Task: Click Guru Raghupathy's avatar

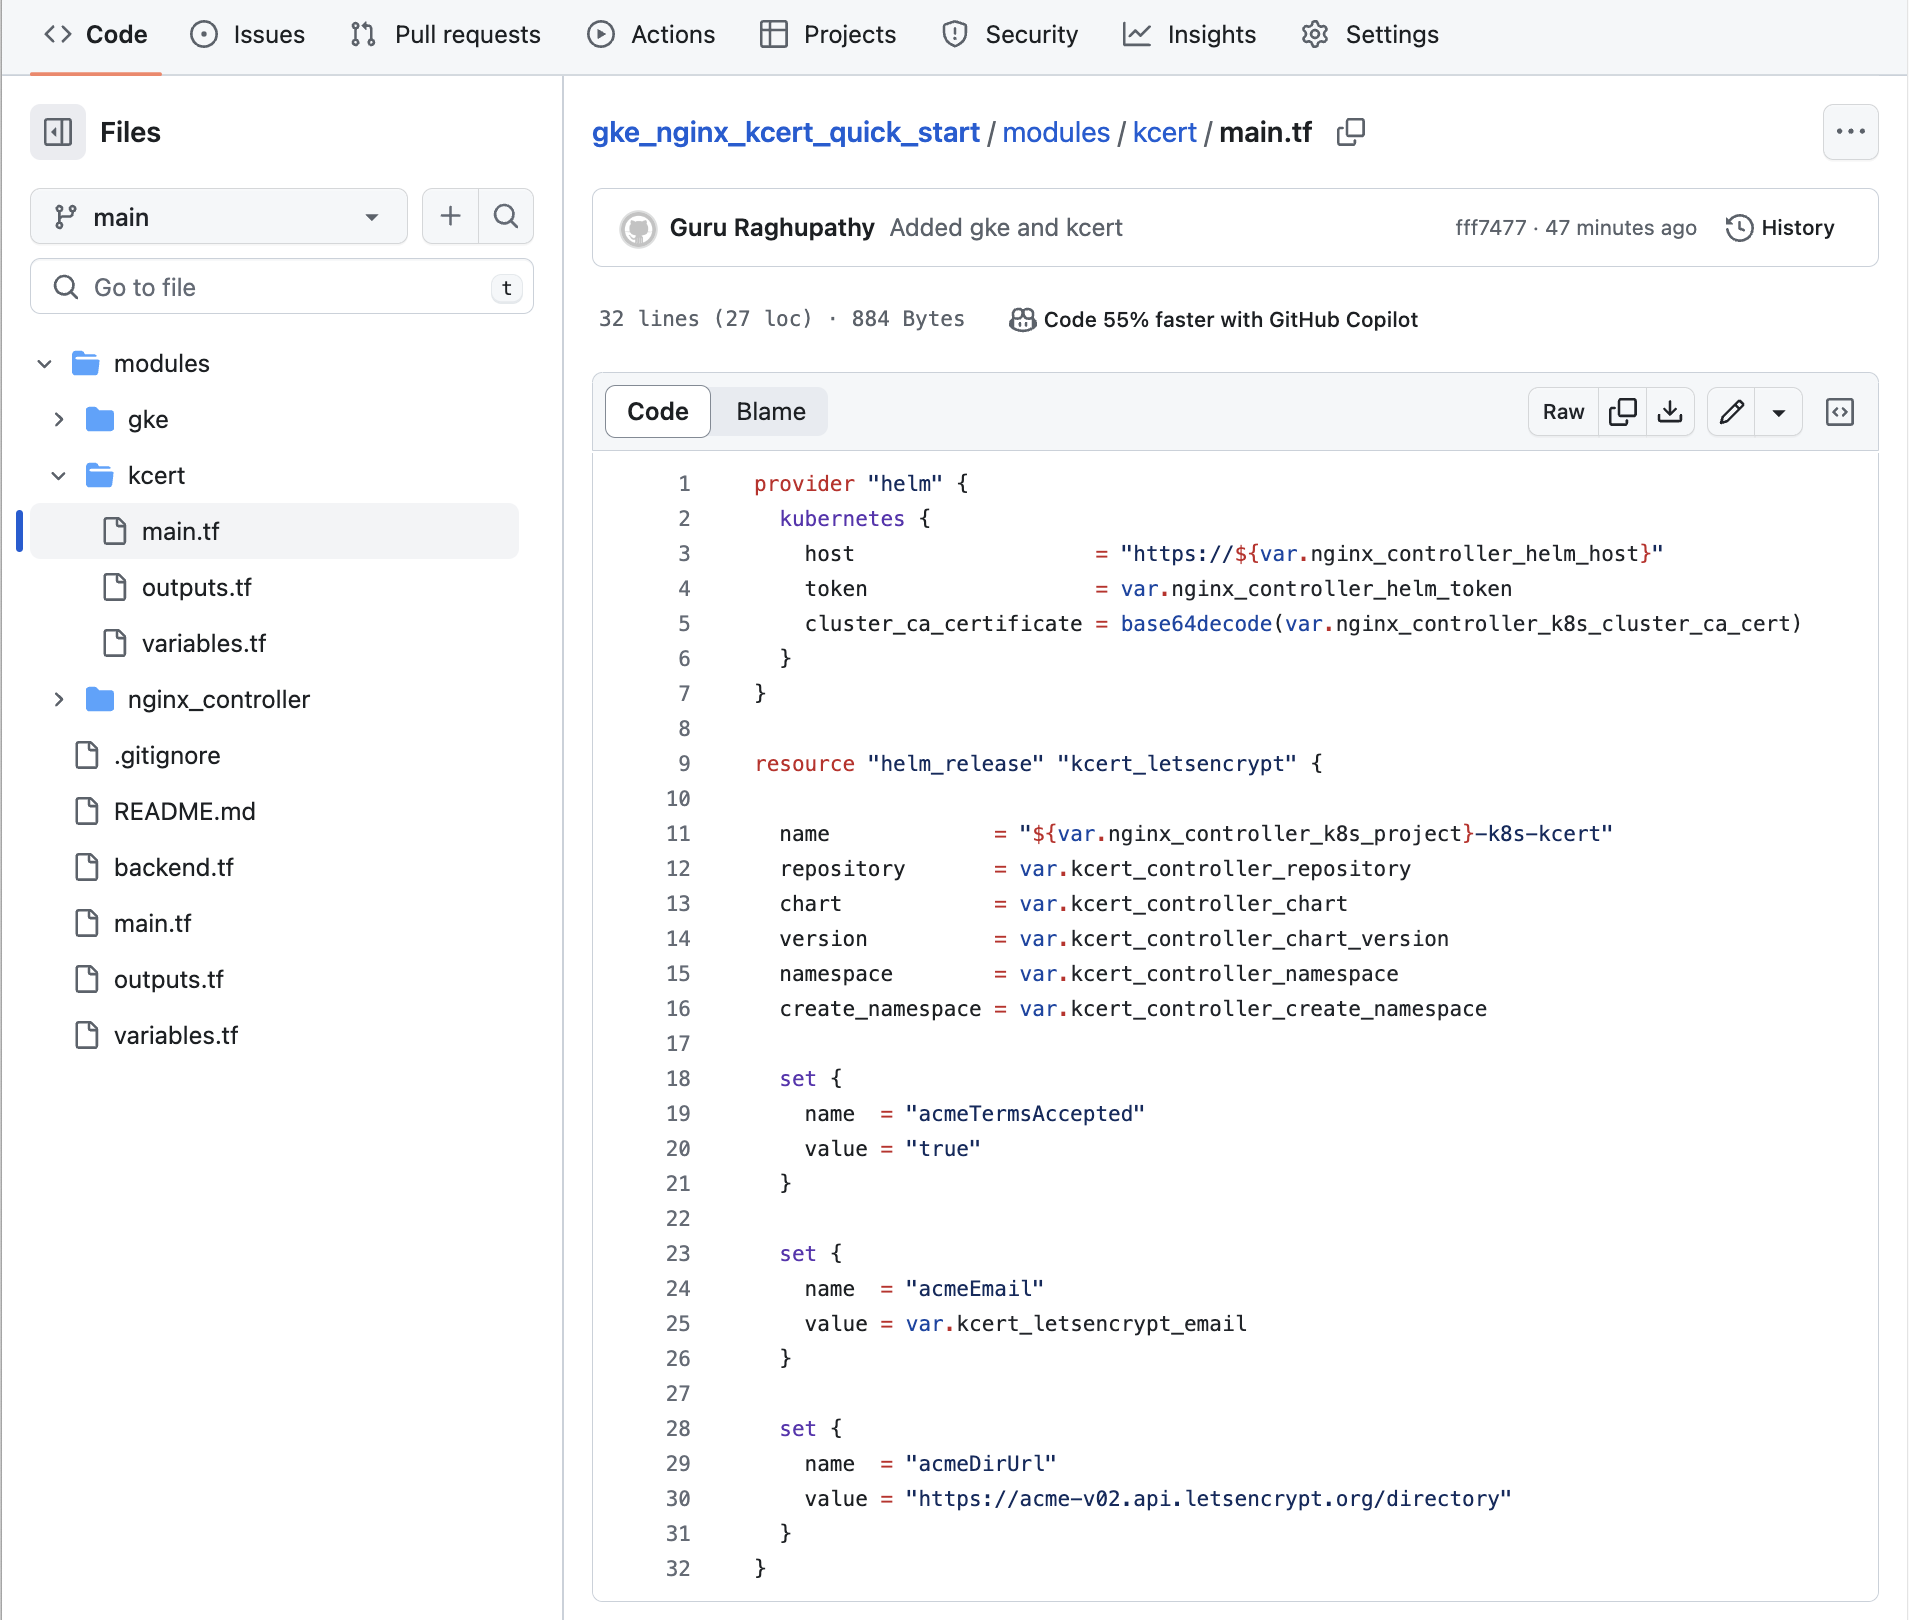Action: [637, 228]
